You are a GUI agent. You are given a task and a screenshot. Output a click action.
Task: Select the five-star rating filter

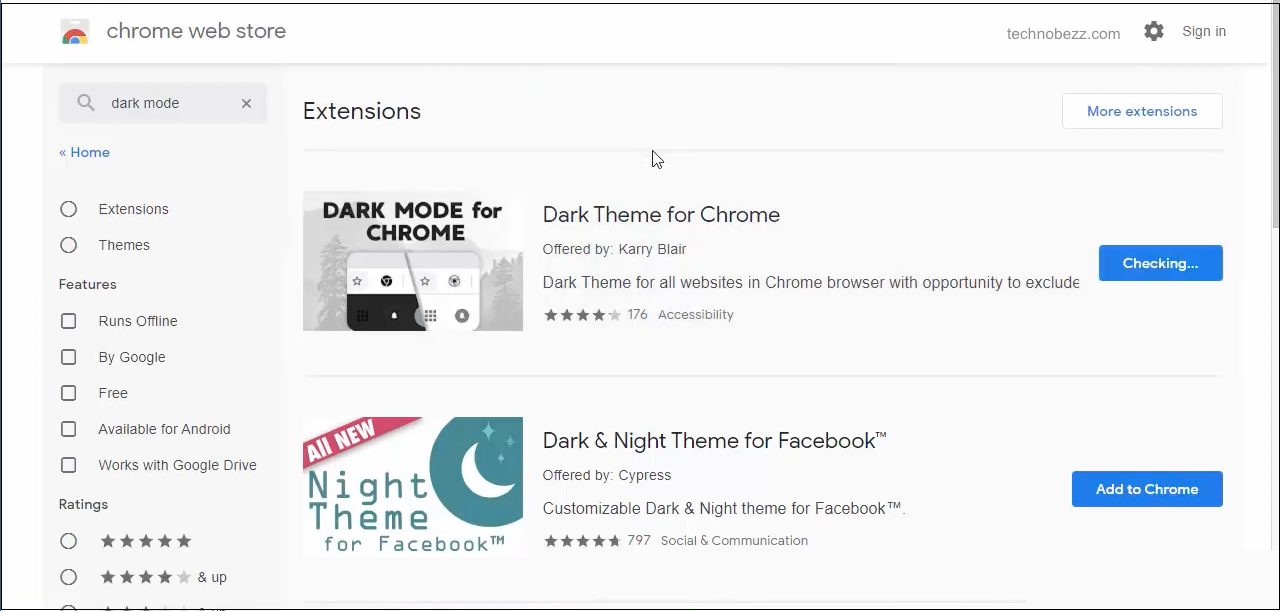[68, 541]
